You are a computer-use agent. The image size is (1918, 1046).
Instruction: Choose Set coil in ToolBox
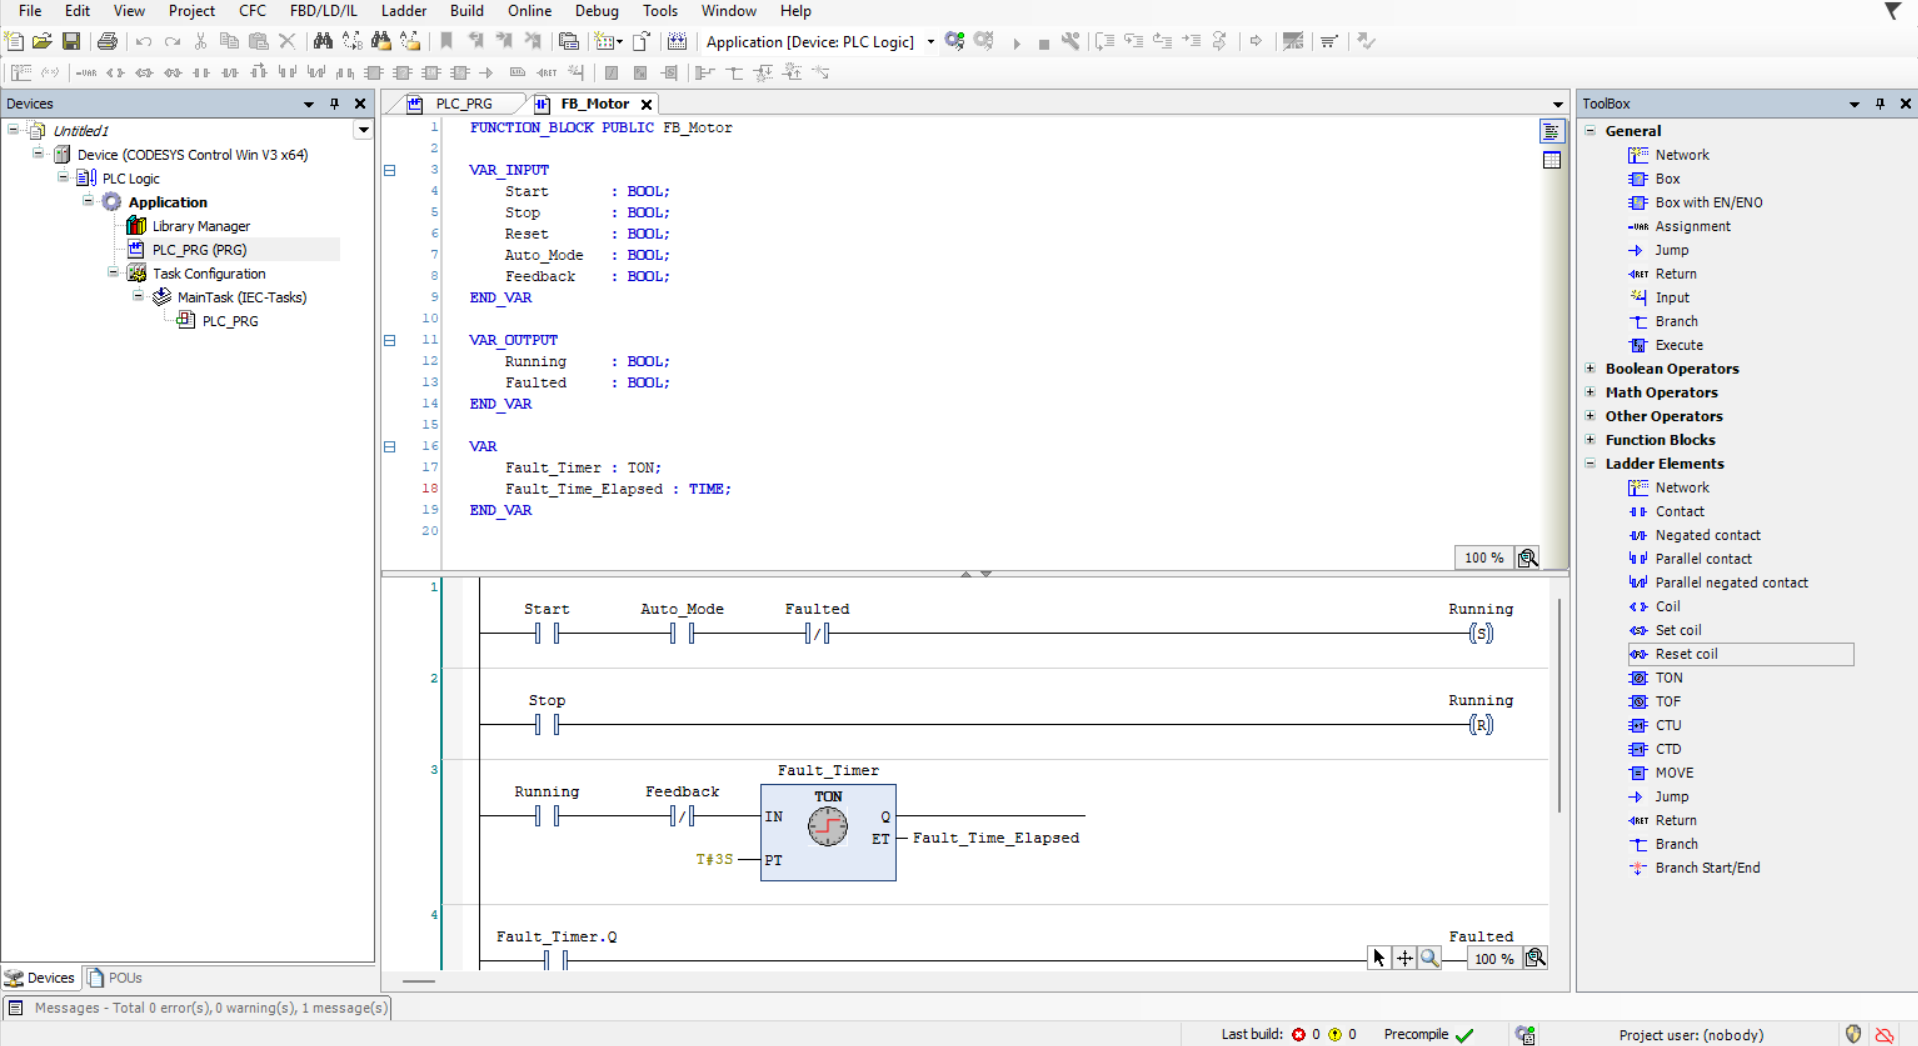click(1678, 630)
